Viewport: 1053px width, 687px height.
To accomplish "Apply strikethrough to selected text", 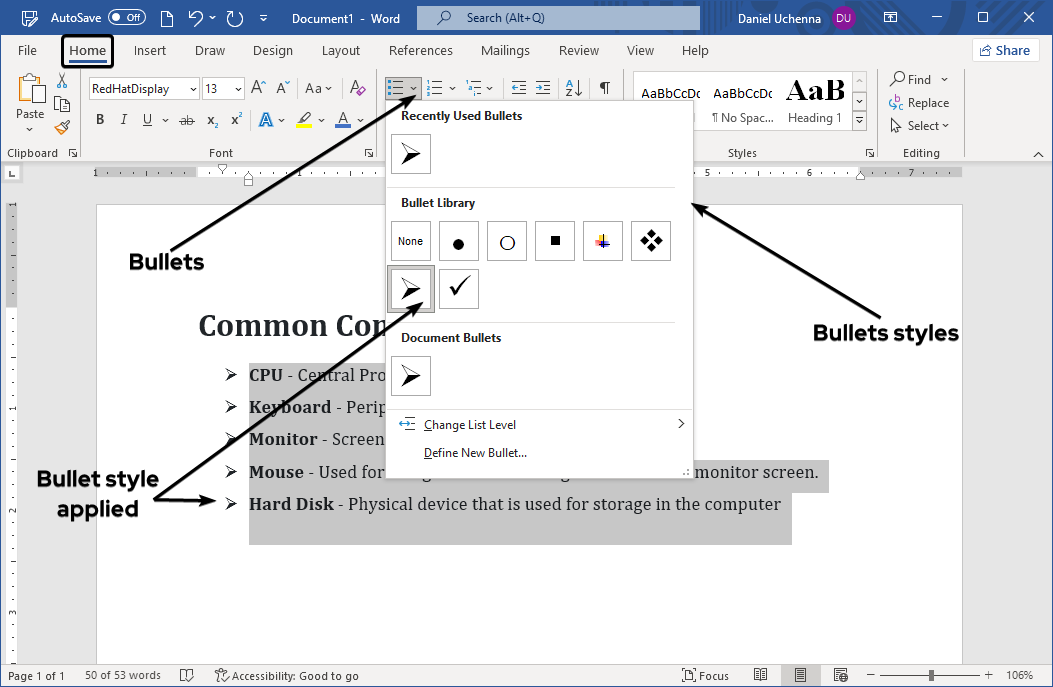I will [186, 120].
